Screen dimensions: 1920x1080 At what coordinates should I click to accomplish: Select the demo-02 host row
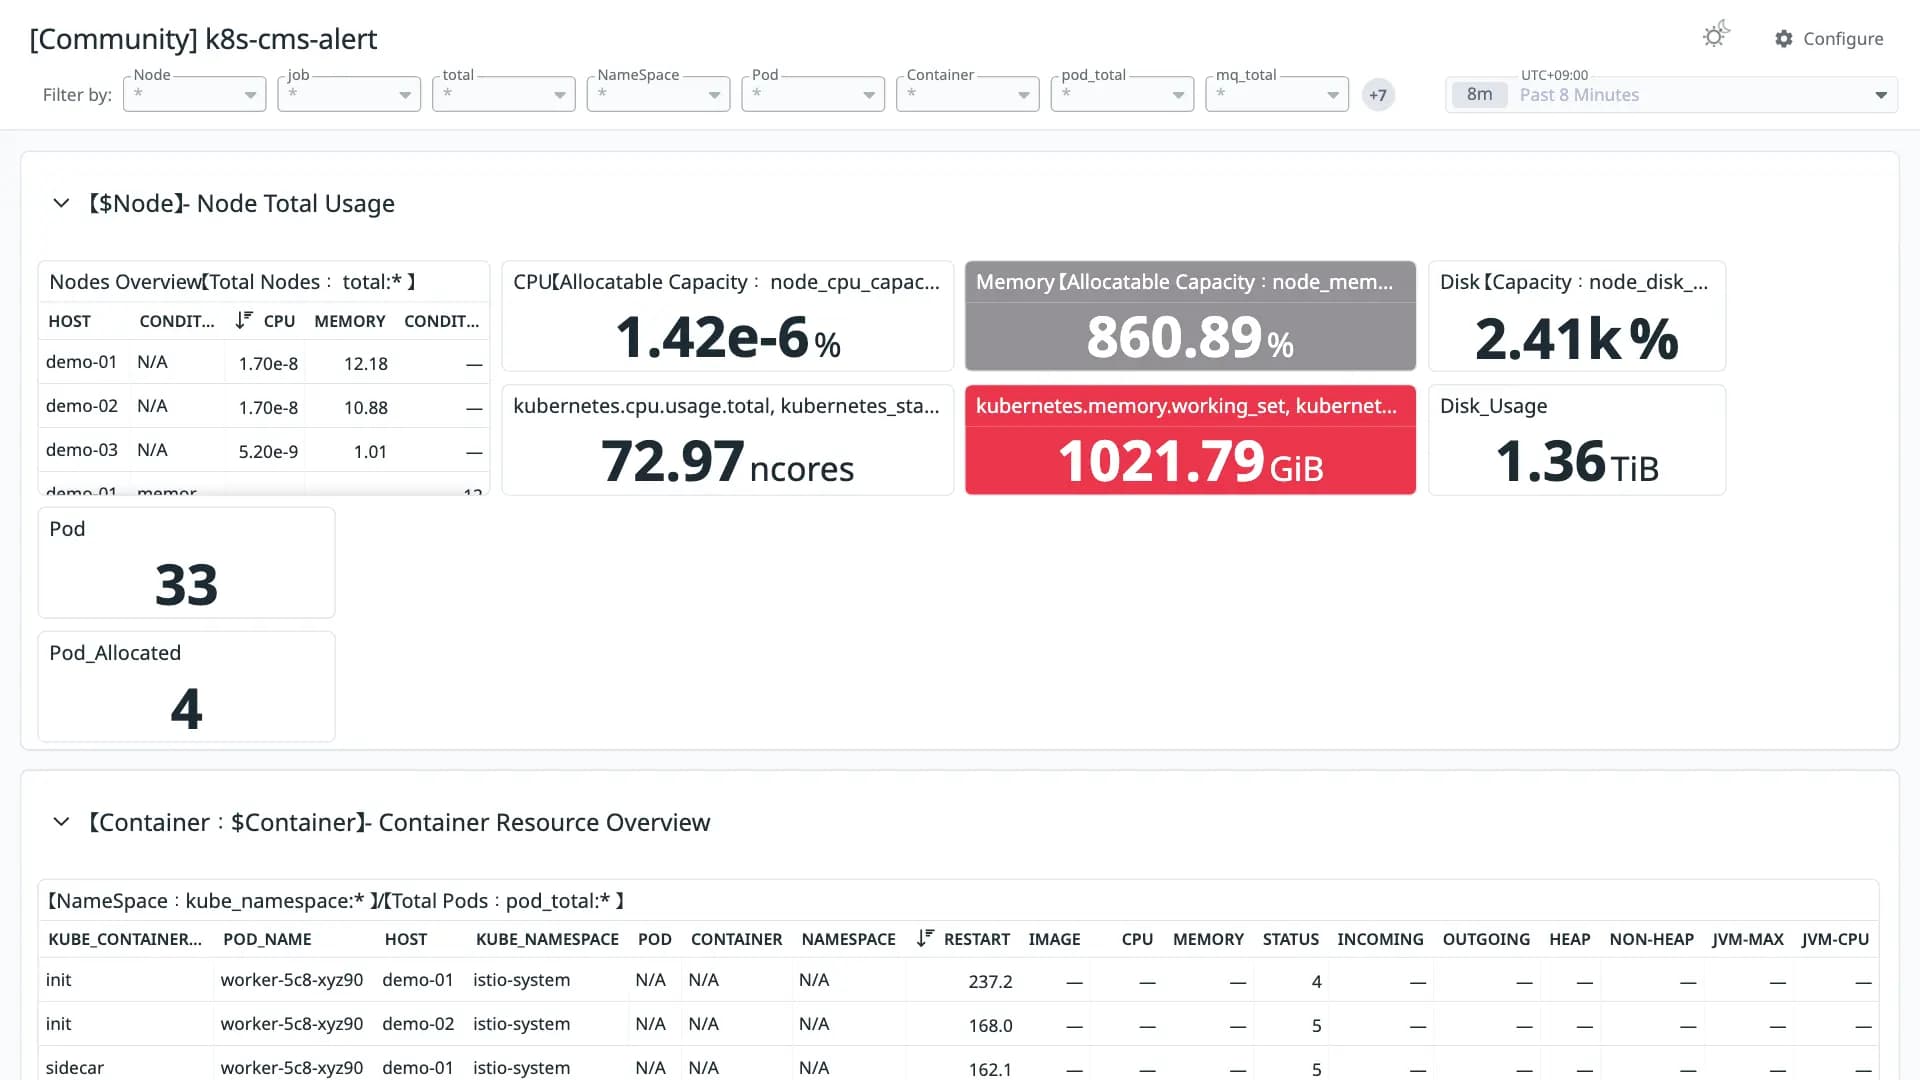pyautogui.click(x=264, y=406)
